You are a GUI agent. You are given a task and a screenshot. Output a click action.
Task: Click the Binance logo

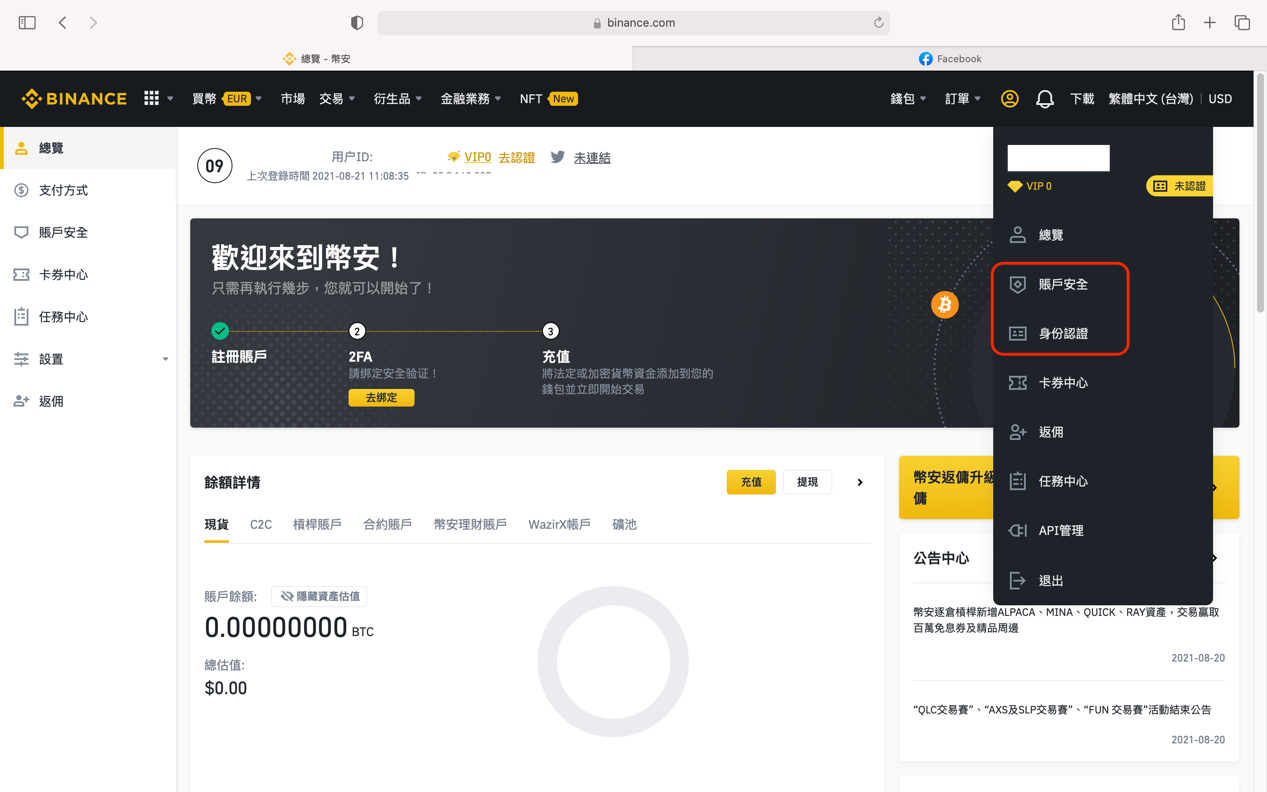[74, 98]
